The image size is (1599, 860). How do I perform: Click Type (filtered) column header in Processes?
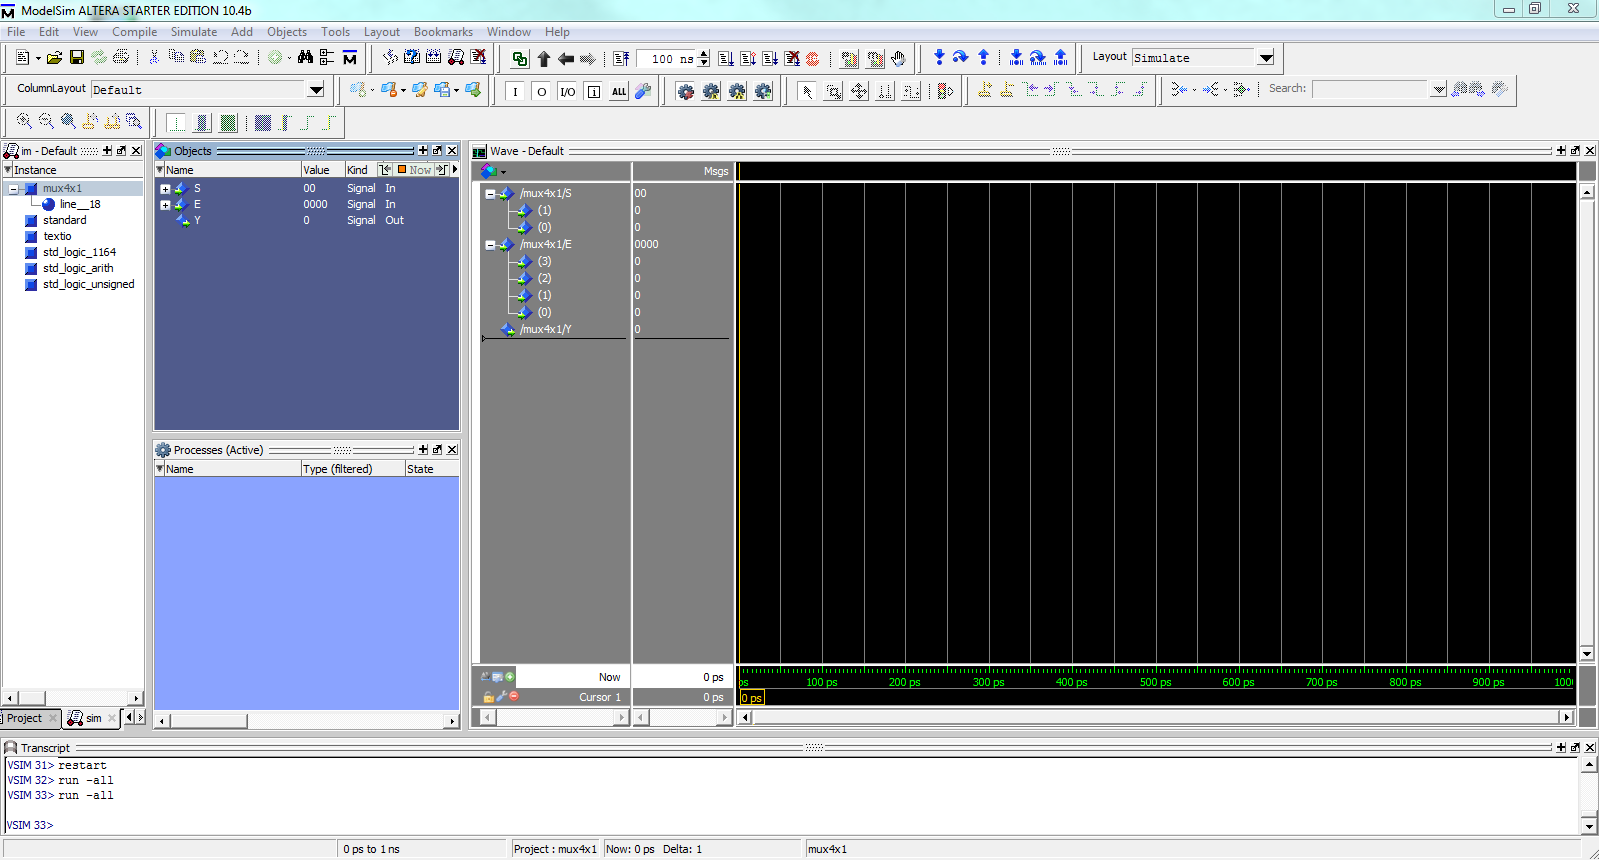pyautogui.click(x=352, y=469)
